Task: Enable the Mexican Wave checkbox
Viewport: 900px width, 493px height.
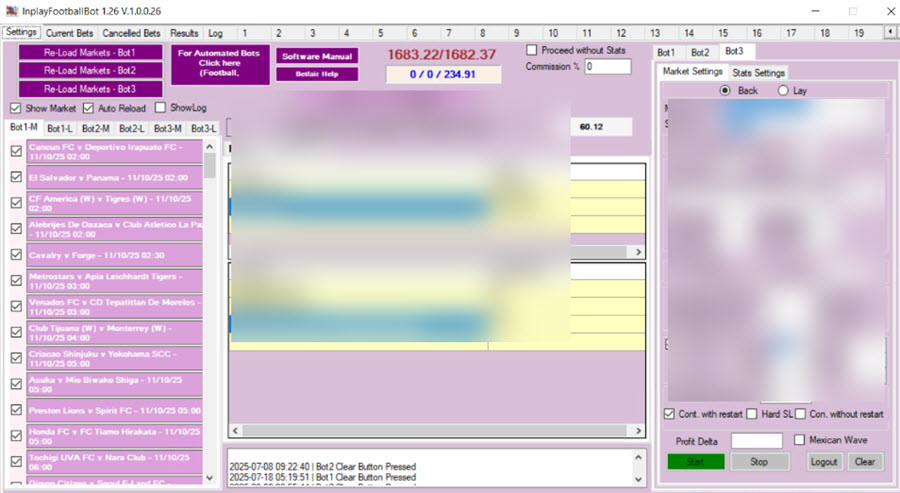Action: [800, 440]
